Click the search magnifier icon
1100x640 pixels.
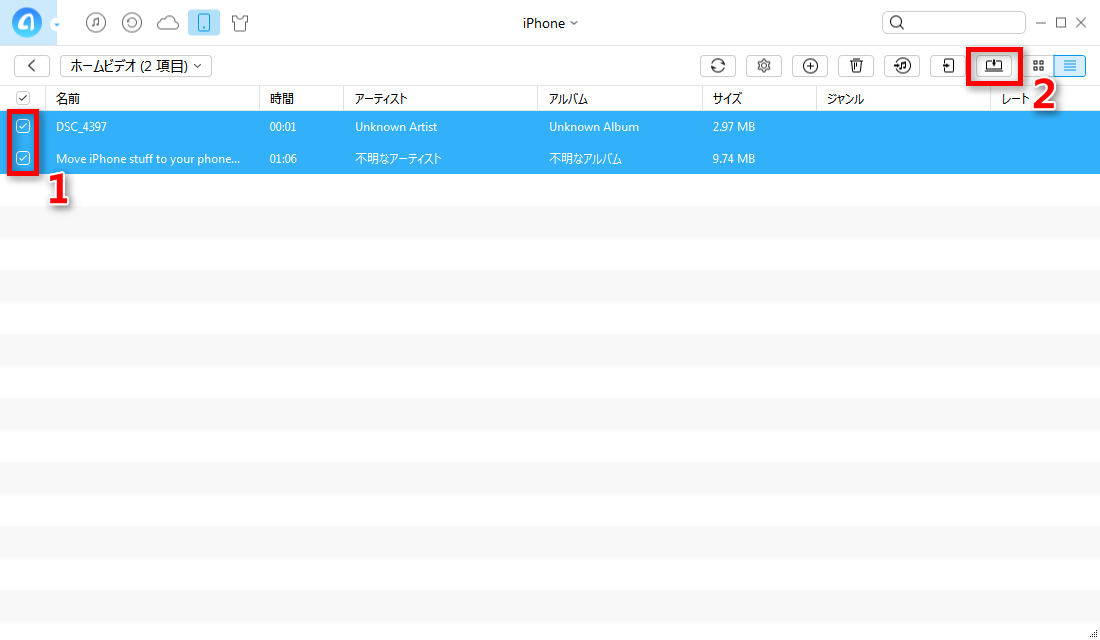[x=897, y=22]
